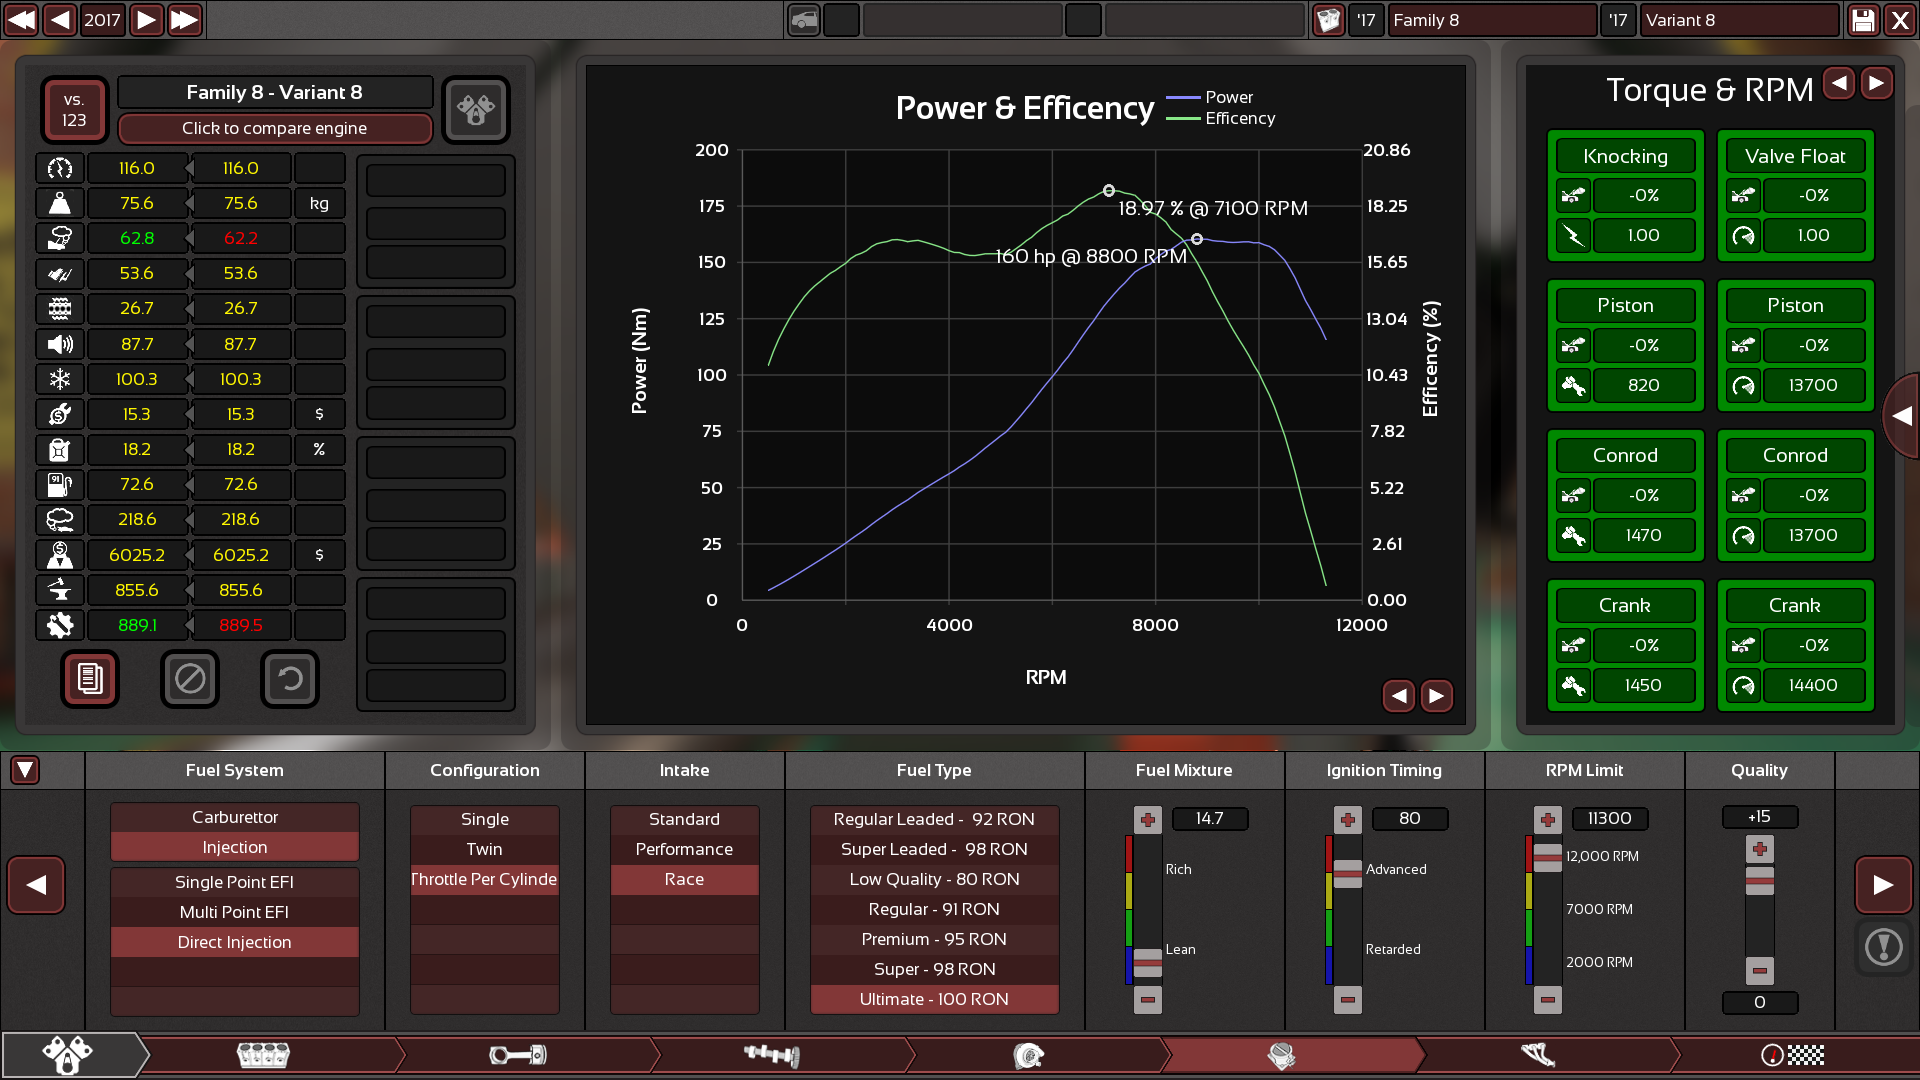The height and width of the screenshot is (1080, 1920).
Task: Increase the RPM Limit with the plus button
Action: (x=1548, y=820)
